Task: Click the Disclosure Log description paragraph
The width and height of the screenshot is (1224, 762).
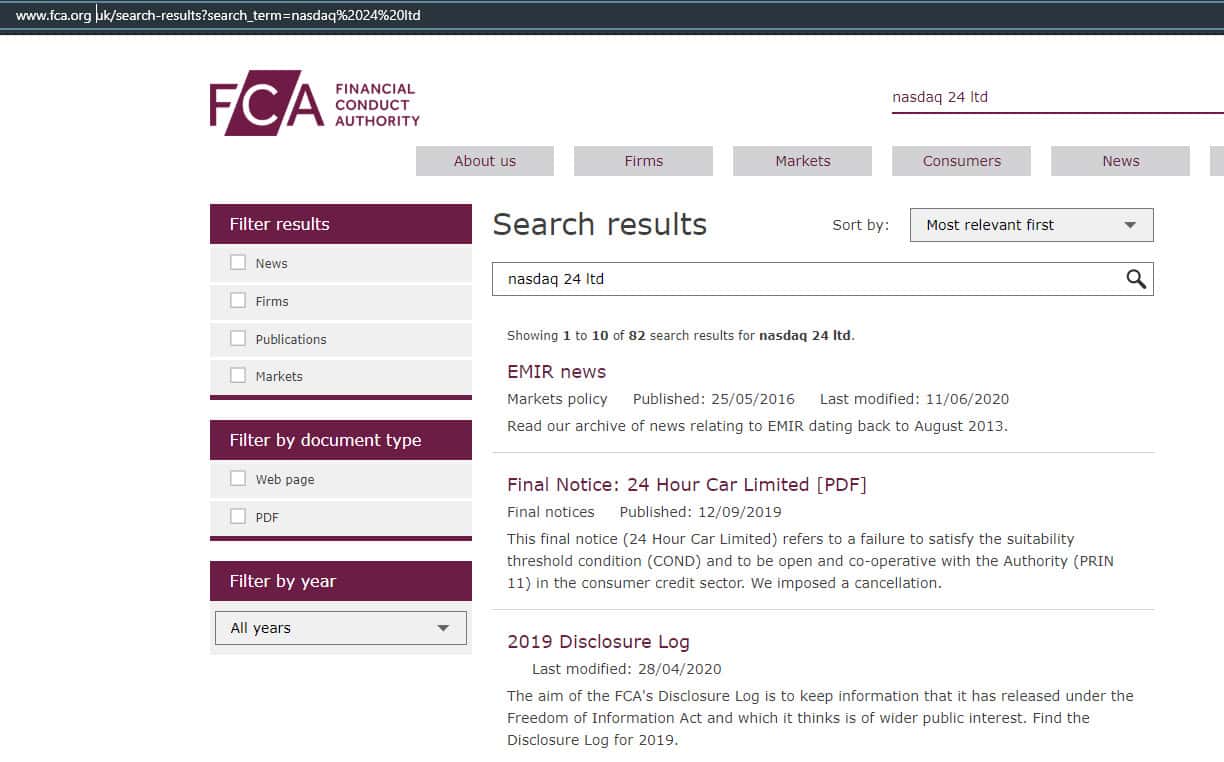Action: [x=820, y=718]
